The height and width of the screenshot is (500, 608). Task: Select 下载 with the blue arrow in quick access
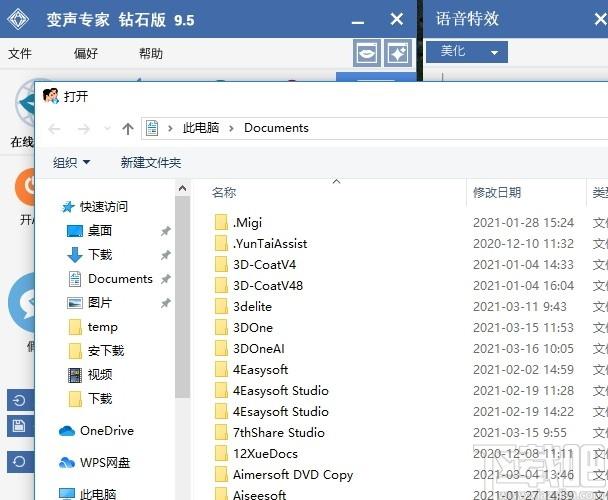click(89, 254)
